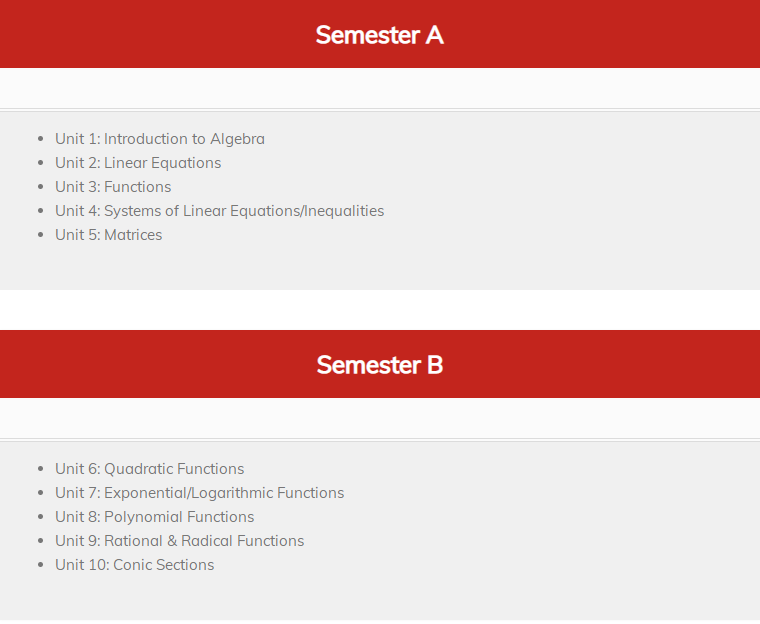Click the blank strip under Semester A header
The width and height of the screenshot is (760, 624).
pyautogui.click(x=380, y=88)
